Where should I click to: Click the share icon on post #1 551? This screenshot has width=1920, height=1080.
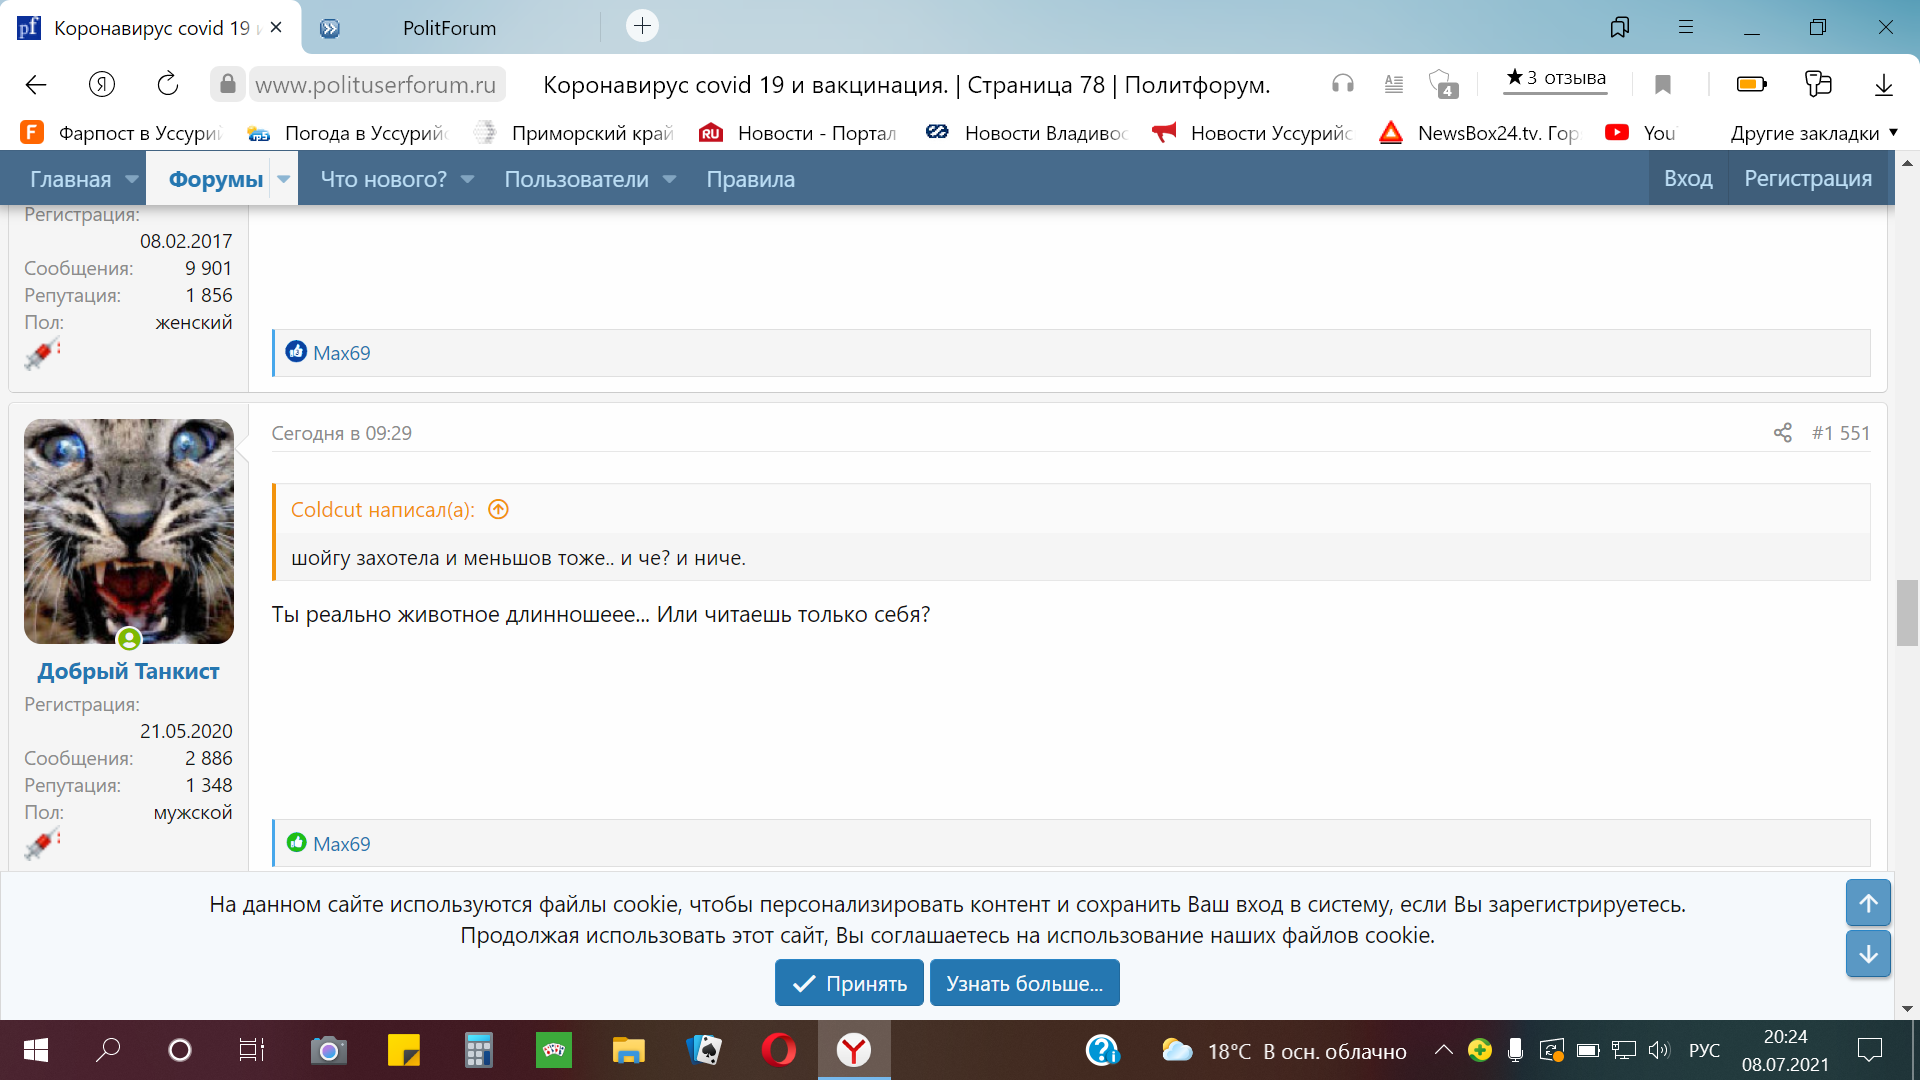pyautogui.click(x=1782, y=433)
